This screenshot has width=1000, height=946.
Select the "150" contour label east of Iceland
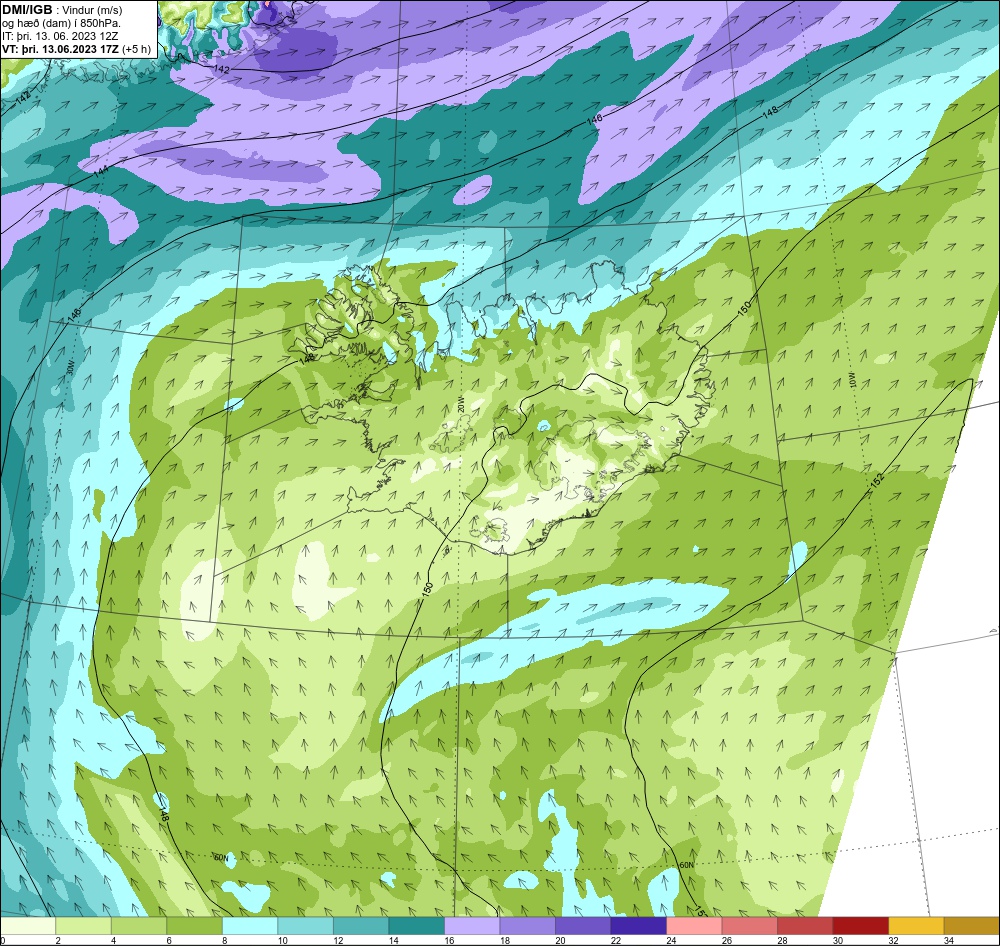point(744,307)
